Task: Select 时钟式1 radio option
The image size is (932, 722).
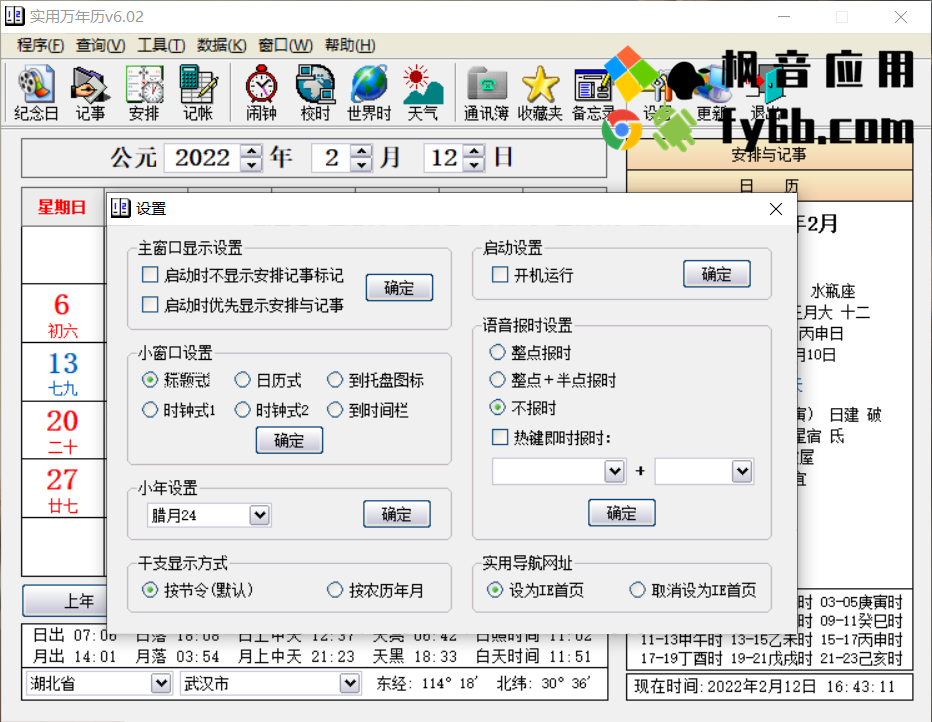Action: pyautogui.click(x=150, y=409)
